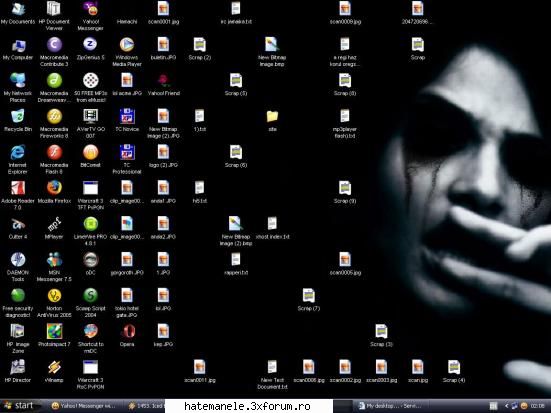Viewport: 551px width, 413px height.
Task: Open Shortcut to mIDC icon
Action: pyautogui.click(x=91, y=338)
